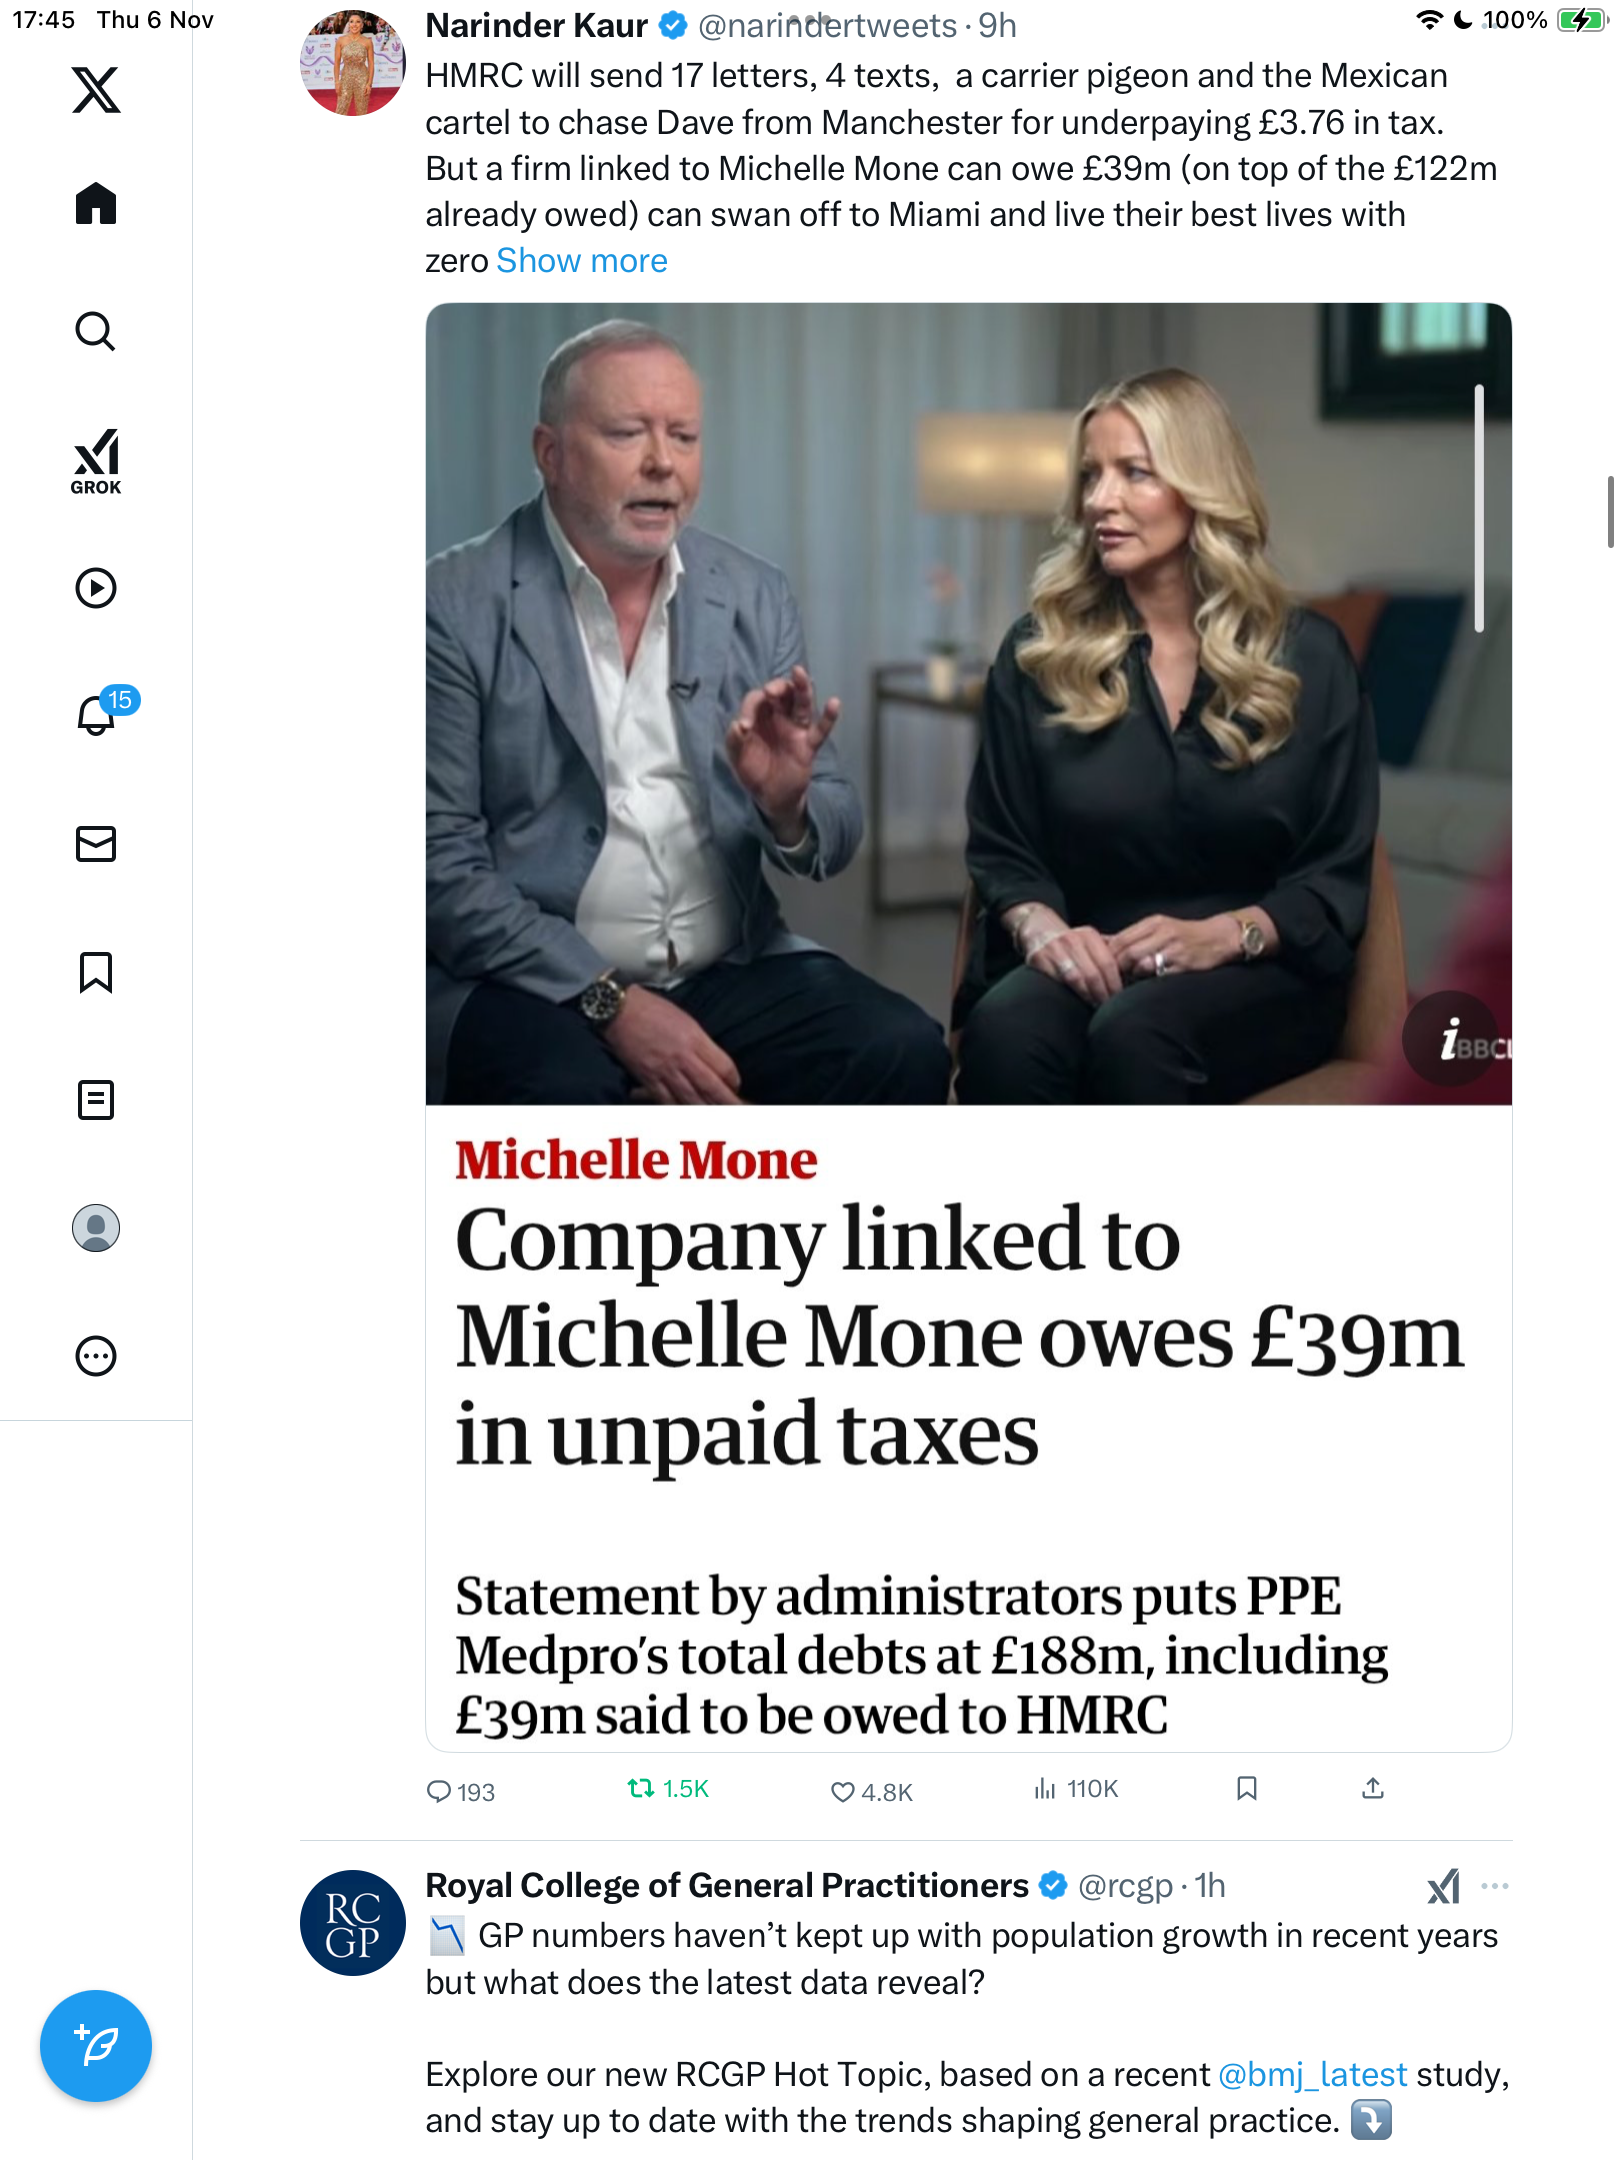Open Bookmarks in the sidebar
This screenshot has height=2160, width=1620.
click(x=96, y=972)
